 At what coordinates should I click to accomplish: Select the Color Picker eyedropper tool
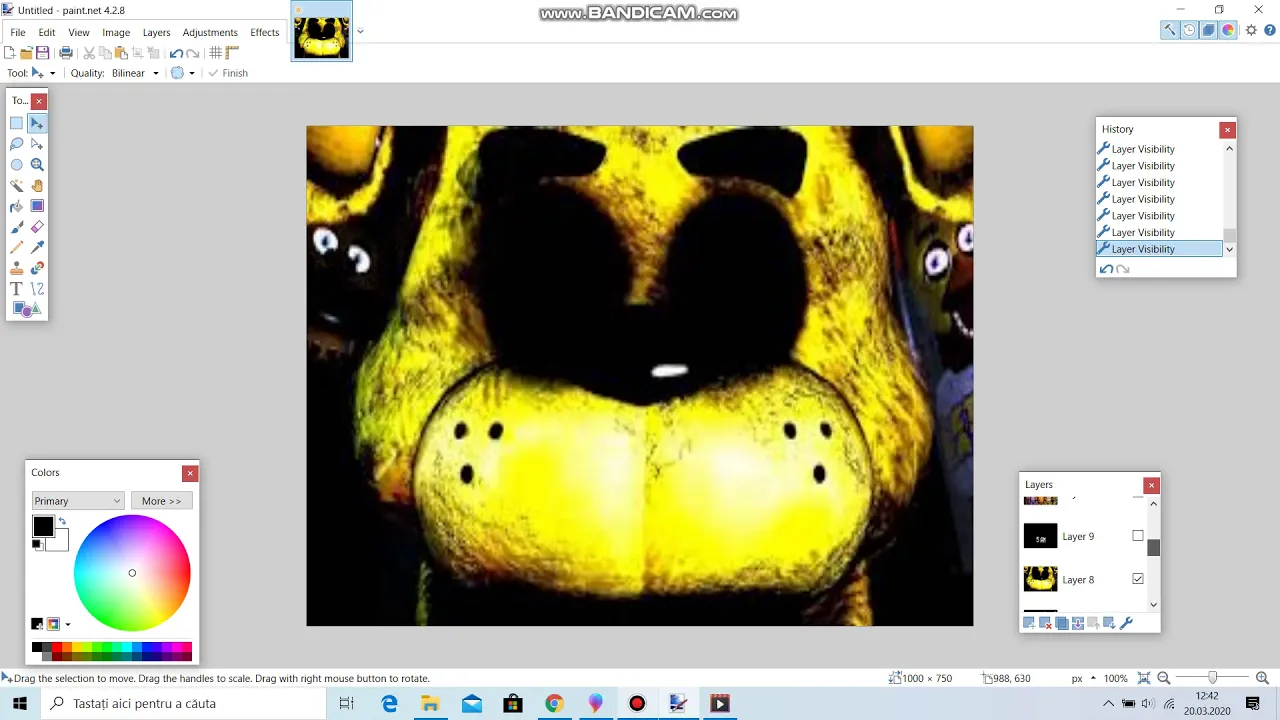tap(37, 247)
